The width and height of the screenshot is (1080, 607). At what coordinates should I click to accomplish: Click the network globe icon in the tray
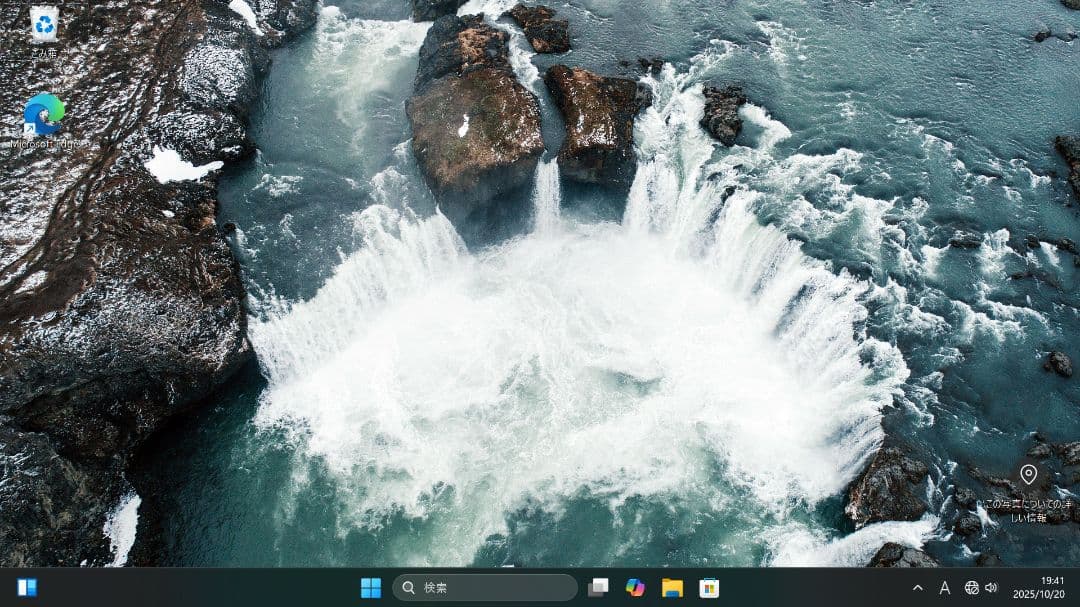click(x=972, y=589)
